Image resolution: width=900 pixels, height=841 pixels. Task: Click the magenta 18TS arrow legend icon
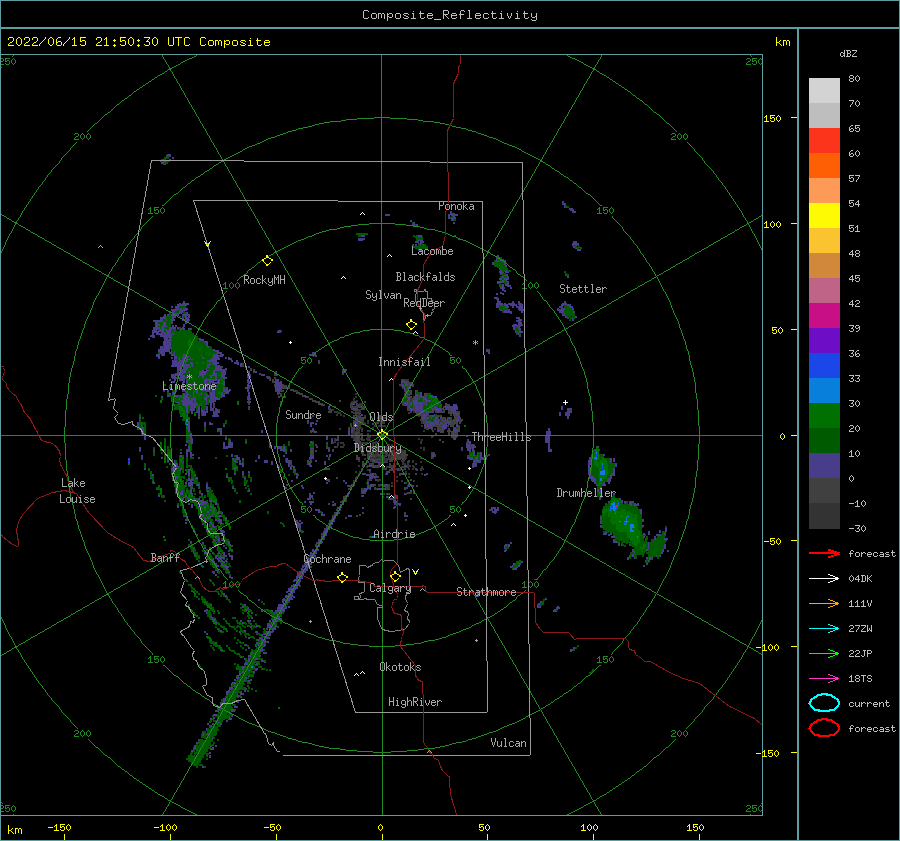[x=824, y=679]
